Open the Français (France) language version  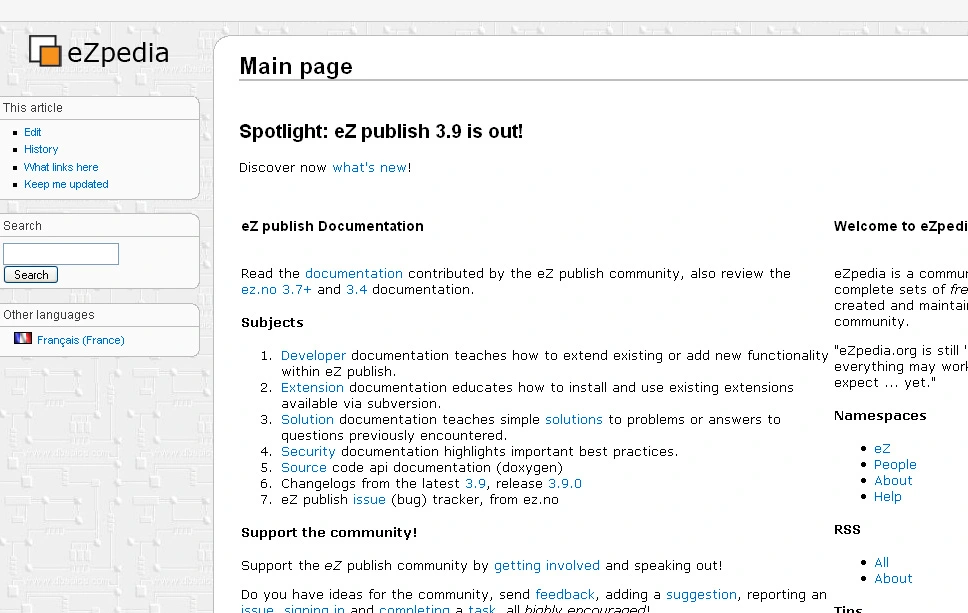click(80, 340)
